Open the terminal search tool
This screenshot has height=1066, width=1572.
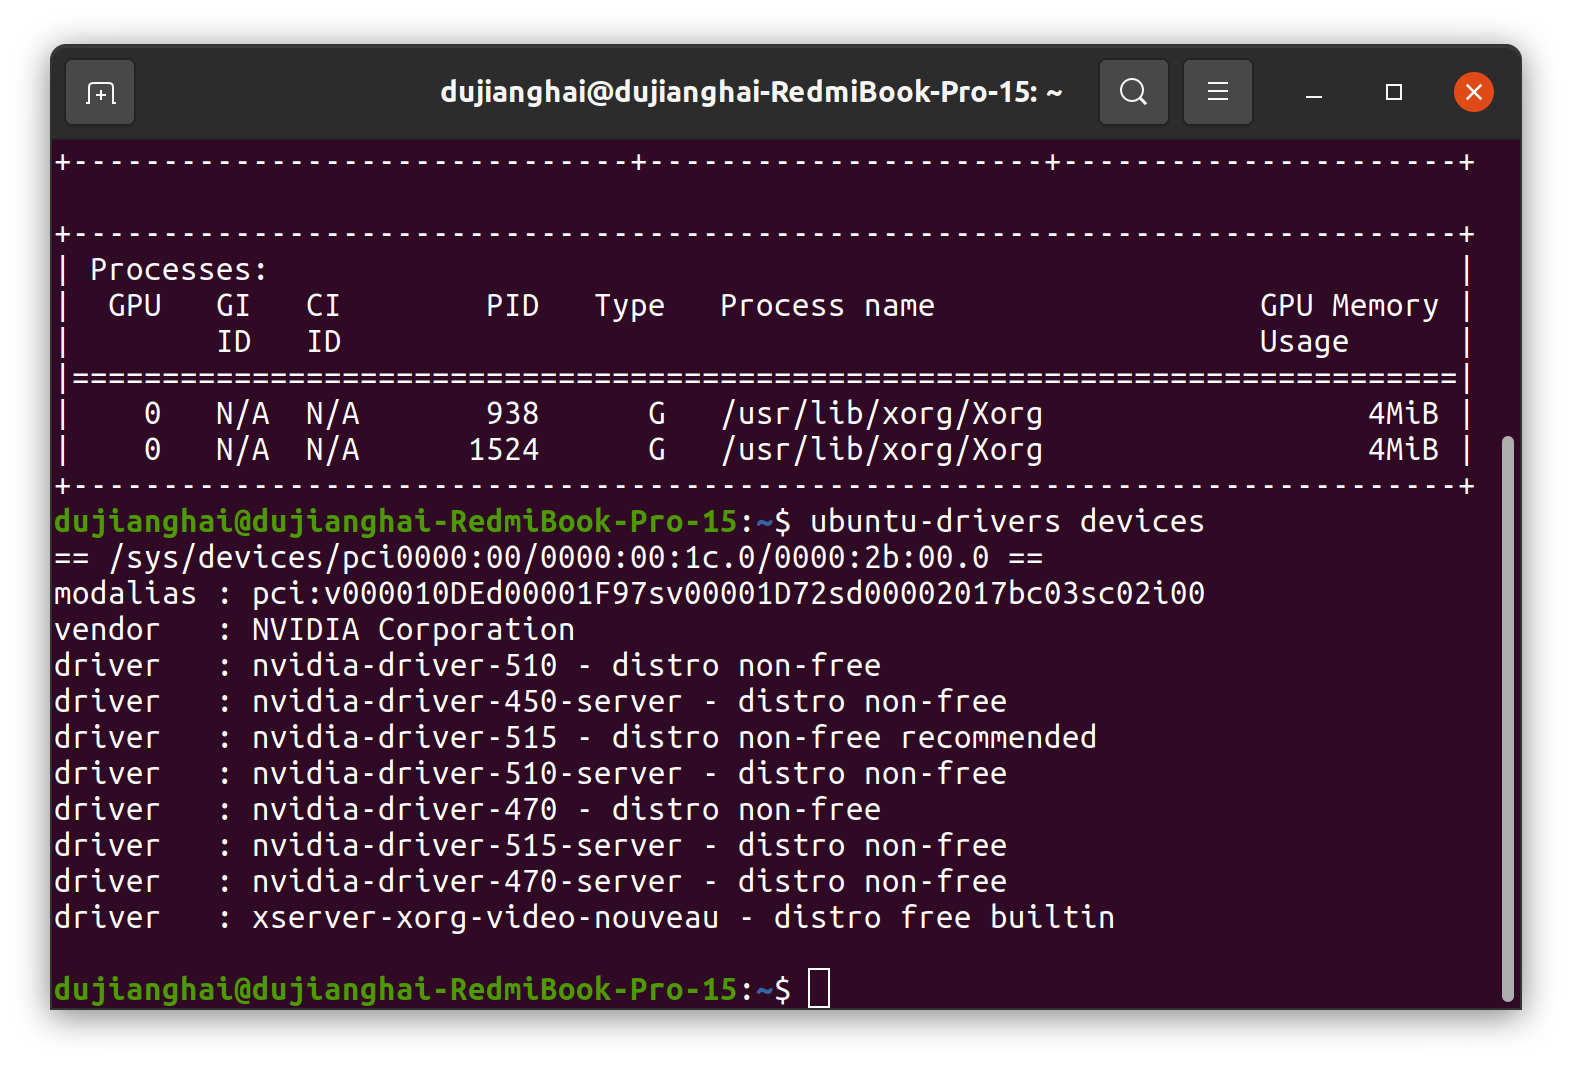(1133, 92)
